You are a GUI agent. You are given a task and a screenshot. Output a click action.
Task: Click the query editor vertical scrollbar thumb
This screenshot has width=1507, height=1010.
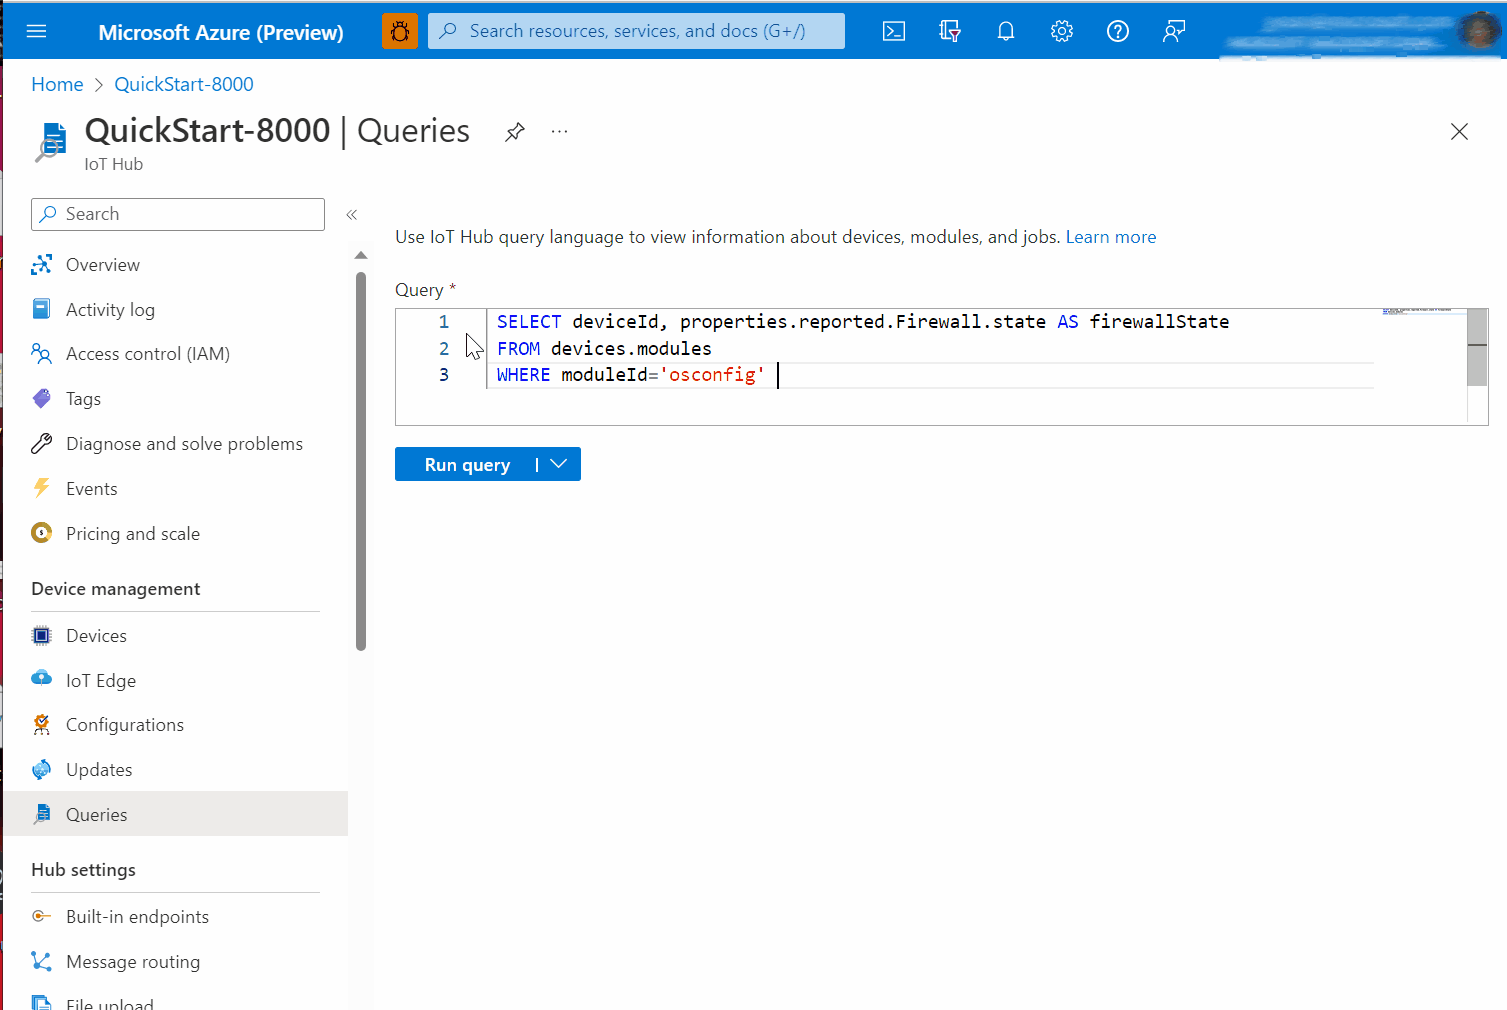tap(1477, 347)
